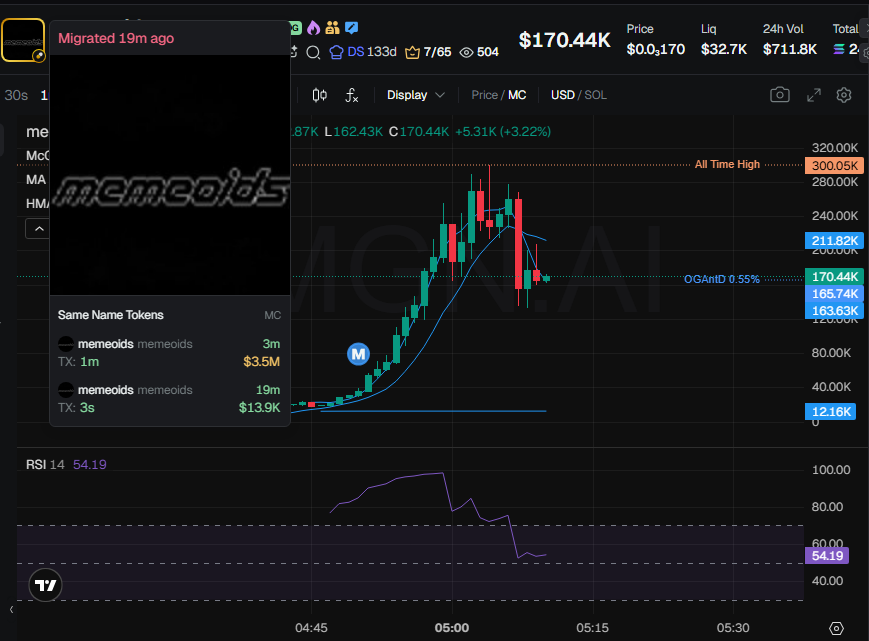Open the candlestick chart type selector
869x641 pixels.
(x=319, y=95)
